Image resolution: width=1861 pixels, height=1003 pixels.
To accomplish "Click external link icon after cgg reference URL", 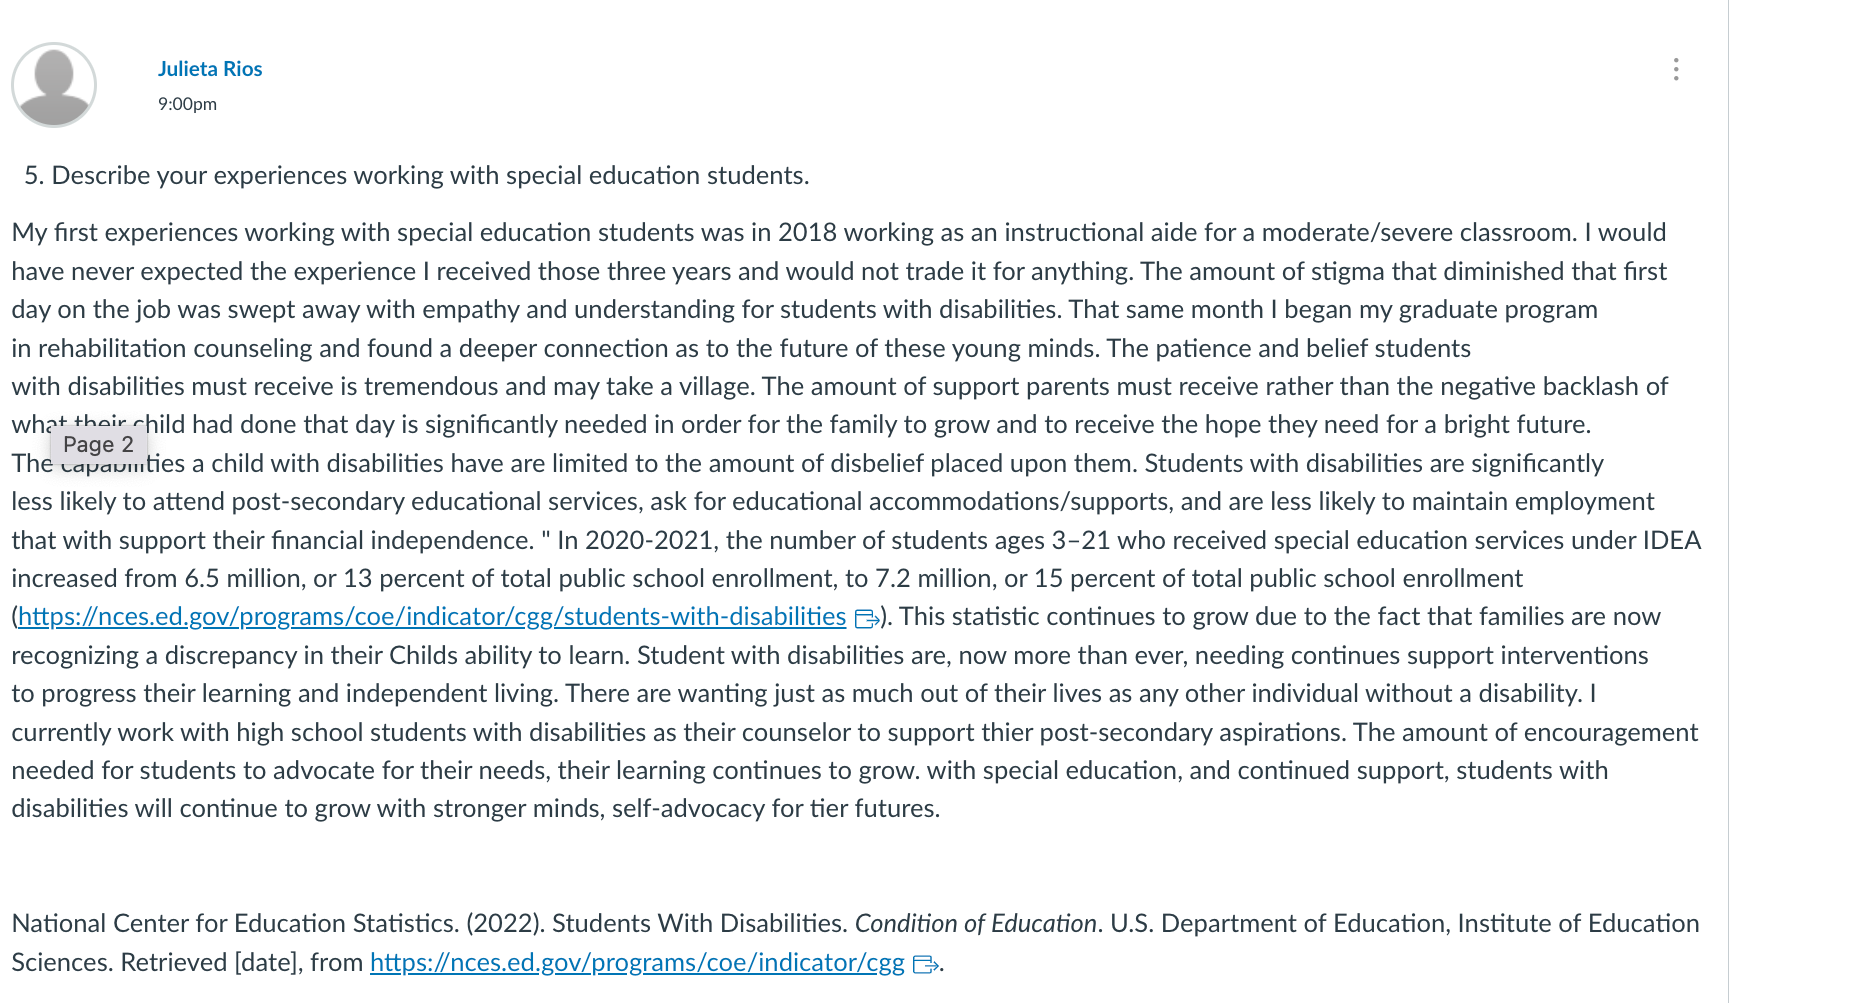I will (x=925, y=965).
